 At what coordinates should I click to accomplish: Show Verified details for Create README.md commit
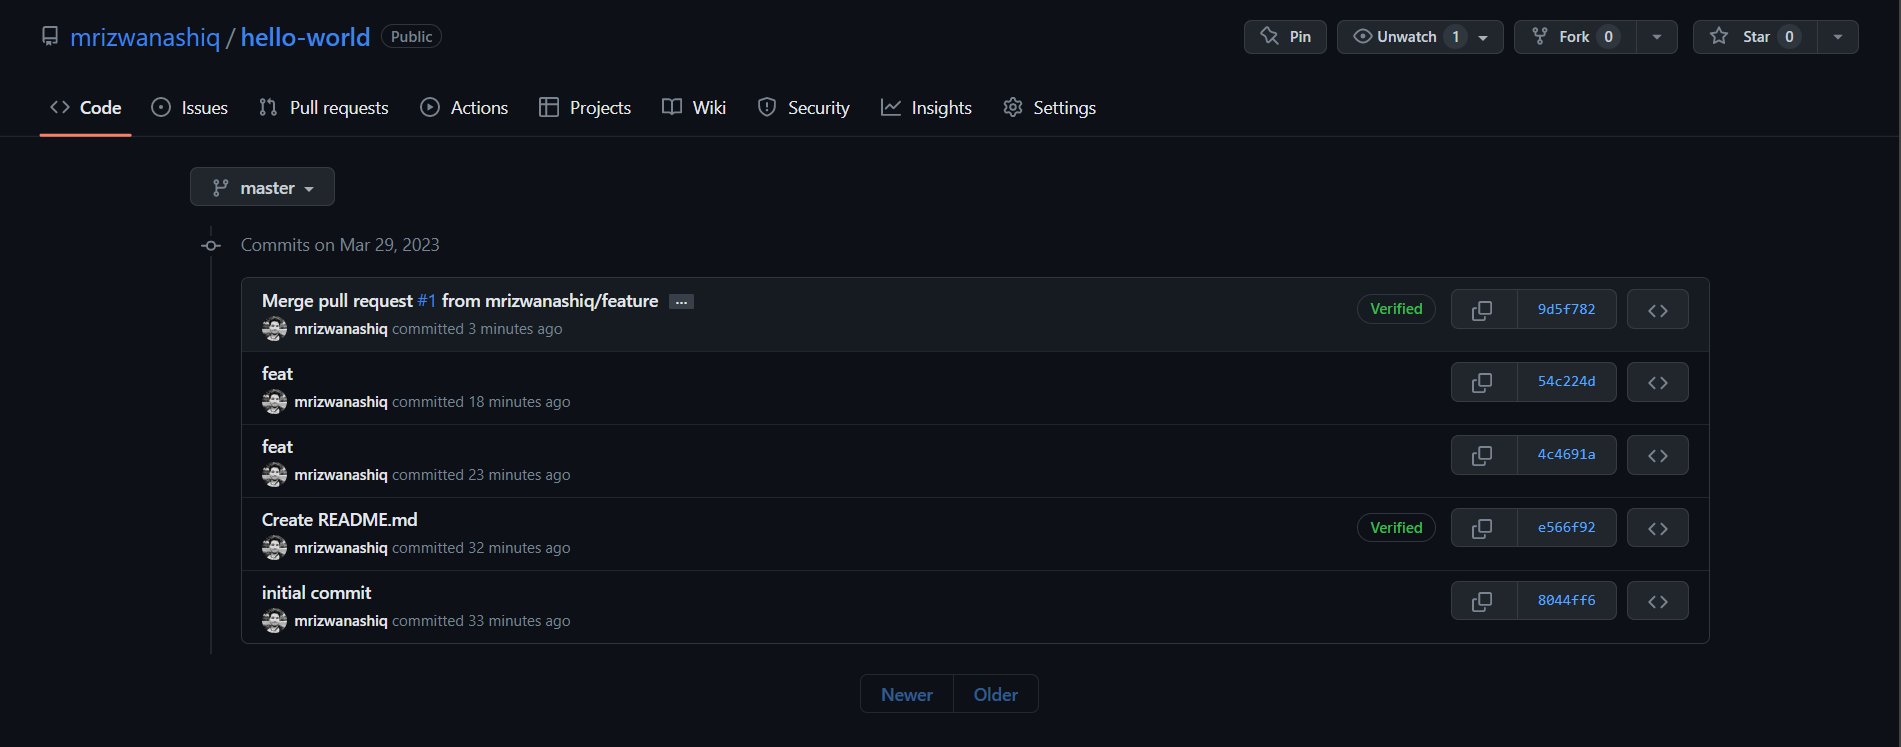pyautogui.click(x=1396, y=528)
